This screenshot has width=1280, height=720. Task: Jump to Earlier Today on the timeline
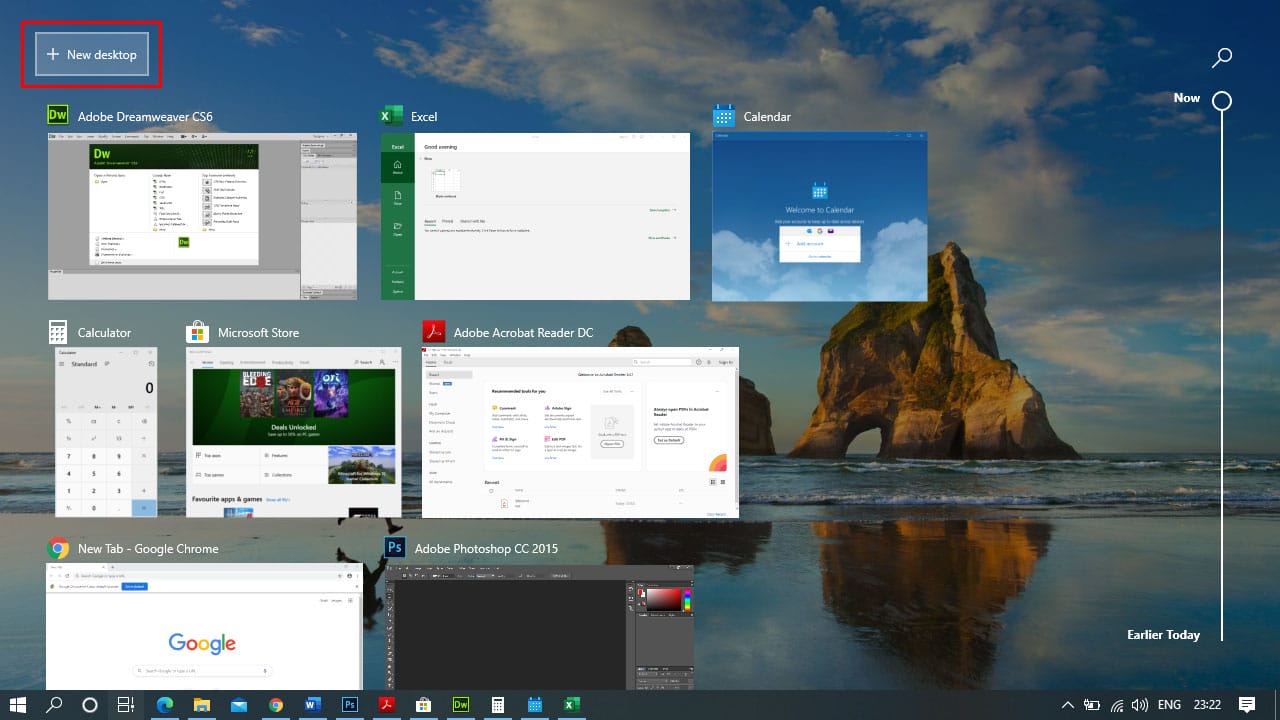(x=1163, y=634)
